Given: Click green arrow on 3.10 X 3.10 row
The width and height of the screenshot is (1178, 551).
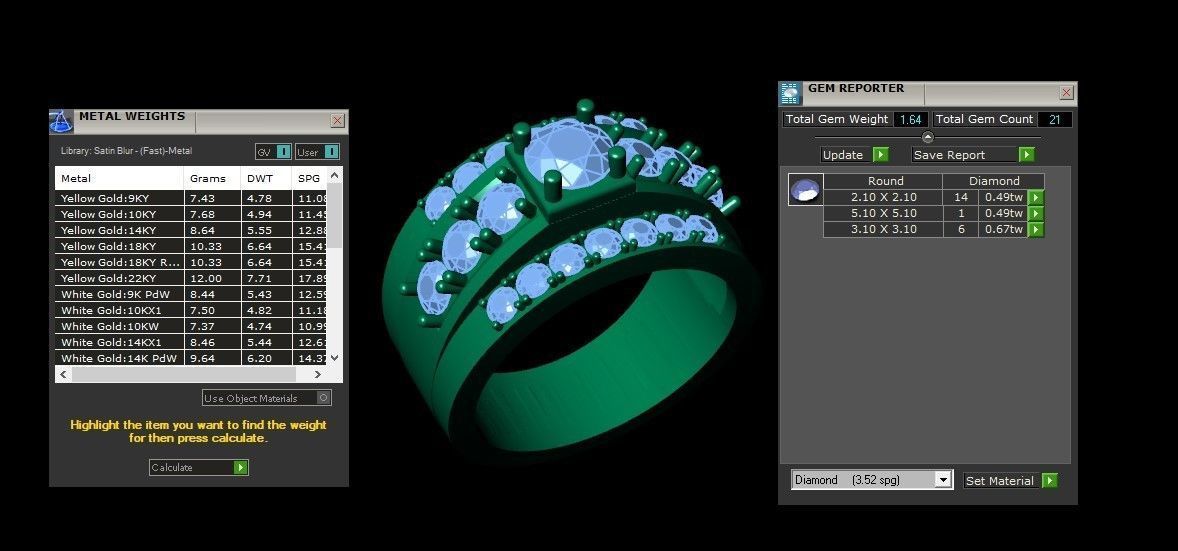Looking at the screenshot, I should 1036,229.
